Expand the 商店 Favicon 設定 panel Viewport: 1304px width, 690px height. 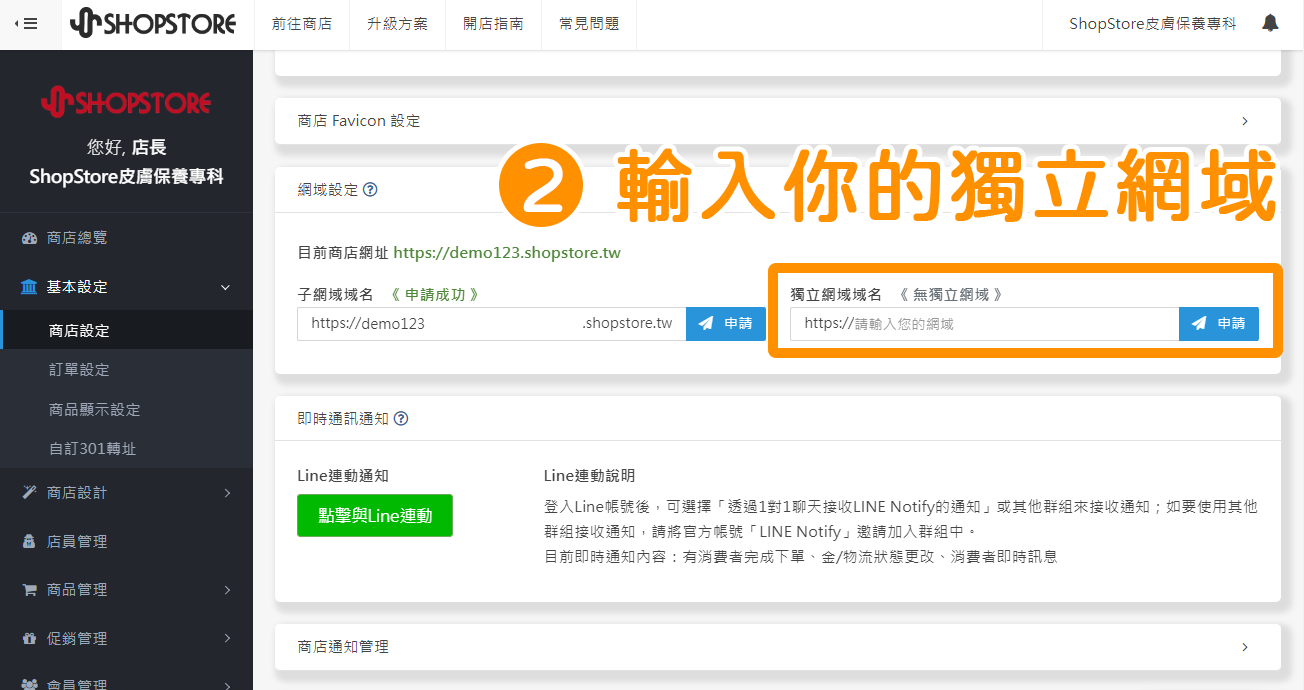(x=777, y=121)
